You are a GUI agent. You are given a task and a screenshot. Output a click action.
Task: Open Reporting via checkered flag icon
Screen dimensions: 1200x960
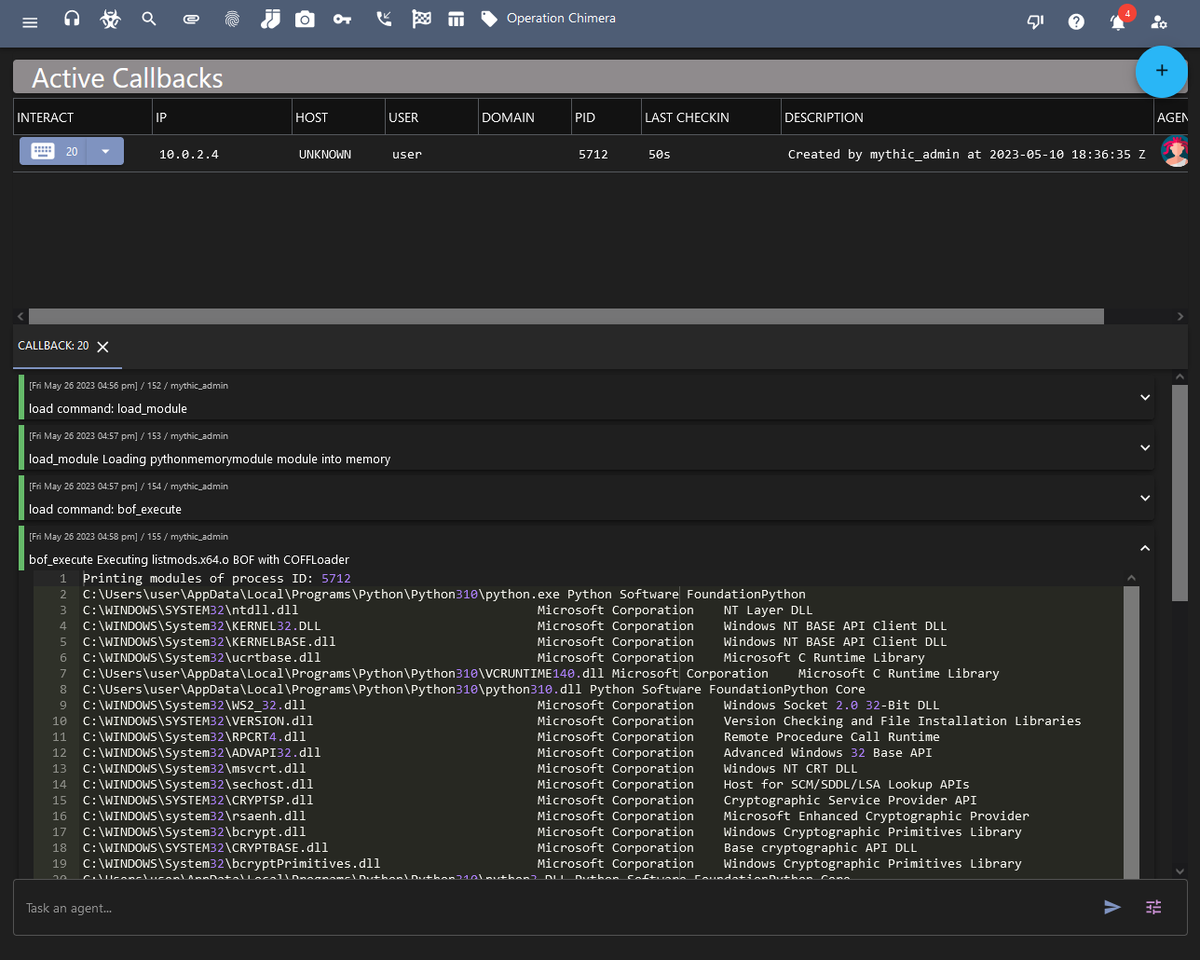[422, 19]
